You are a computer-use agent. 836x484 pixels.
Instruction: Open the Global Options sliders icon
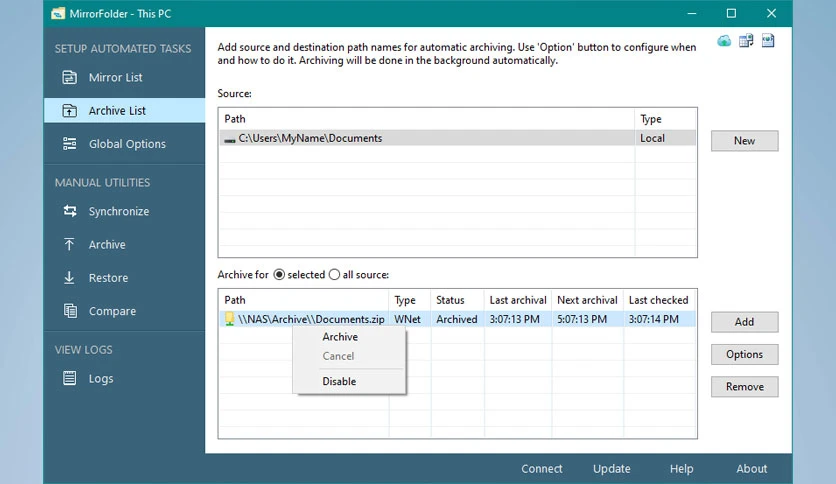(x=69, y=143)
